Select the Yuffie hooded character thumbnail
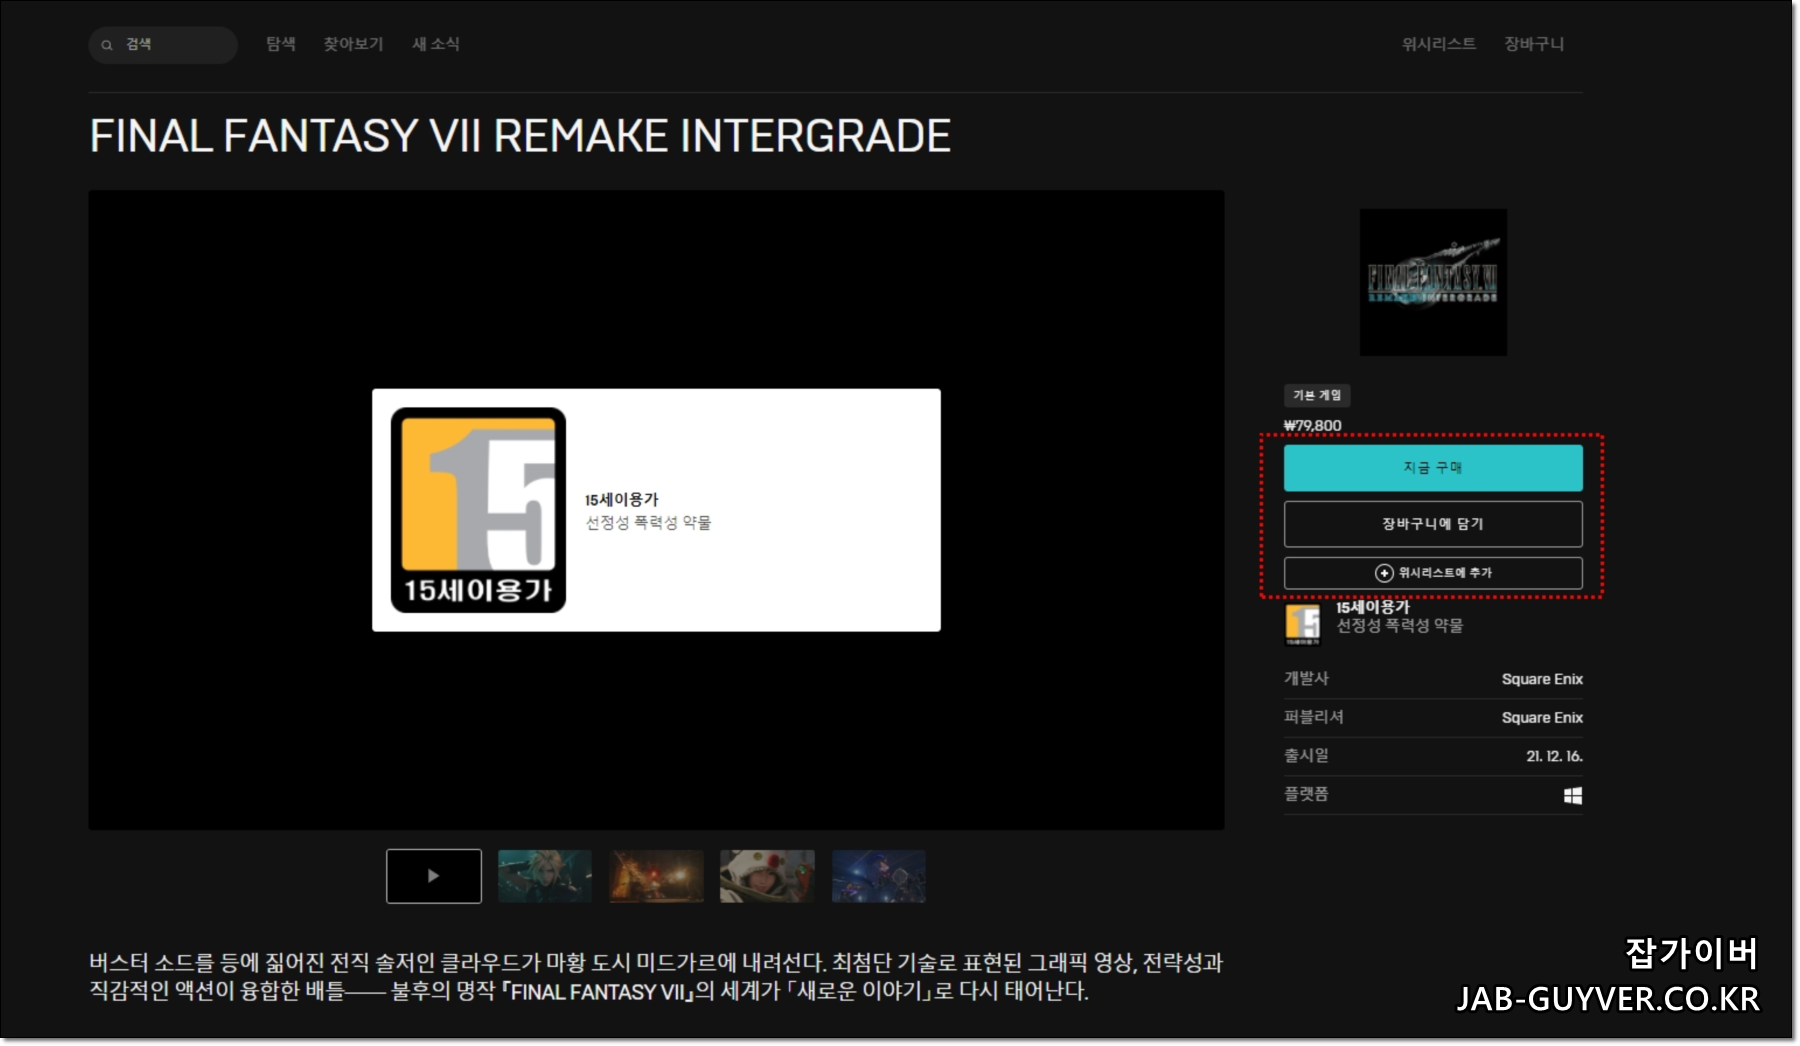1800x1046 pixels. coord(767,876)
